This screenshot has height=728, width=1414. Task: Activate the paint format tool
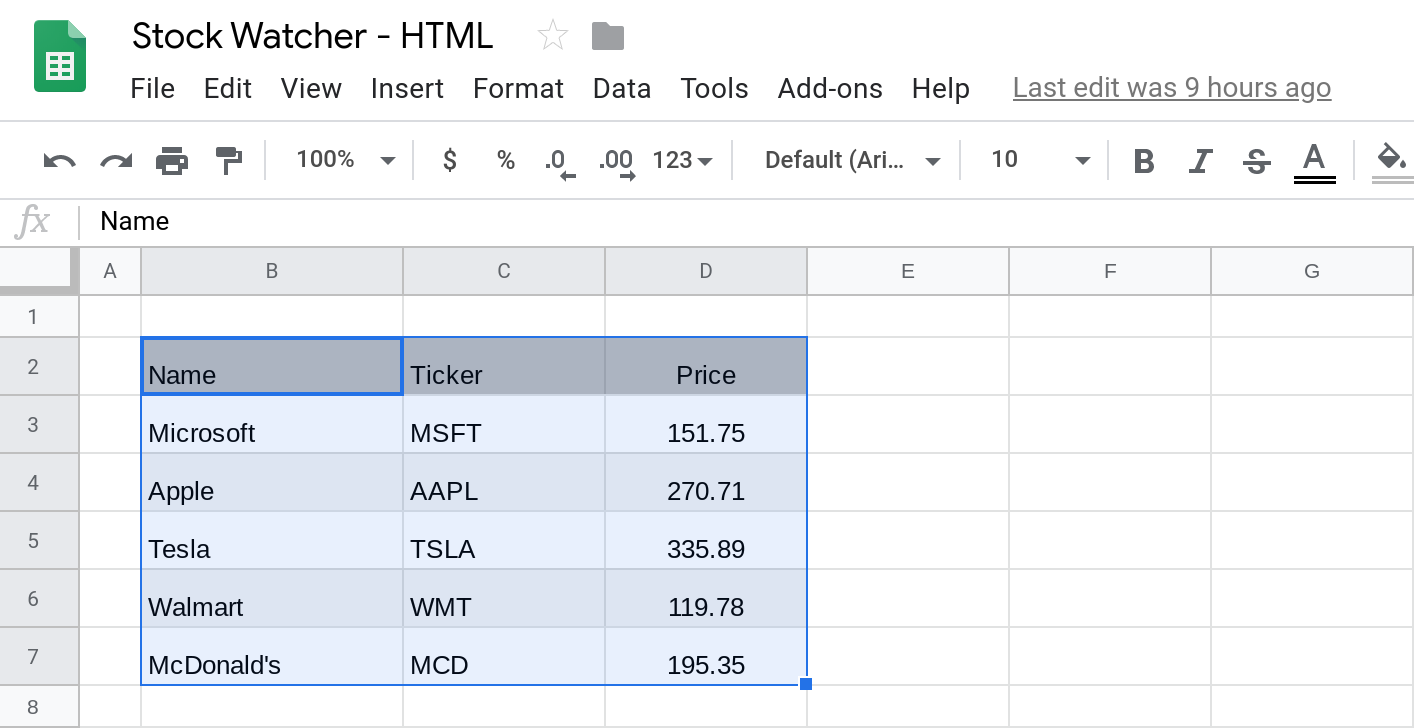click(x=229, y=160)
